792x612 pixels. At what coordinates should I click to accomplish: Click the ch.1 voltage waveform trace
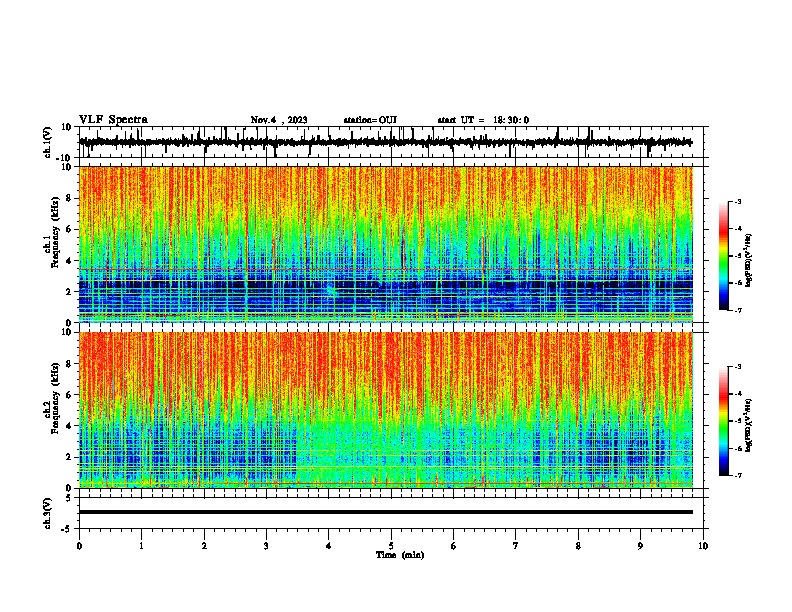tap(386, 142)
